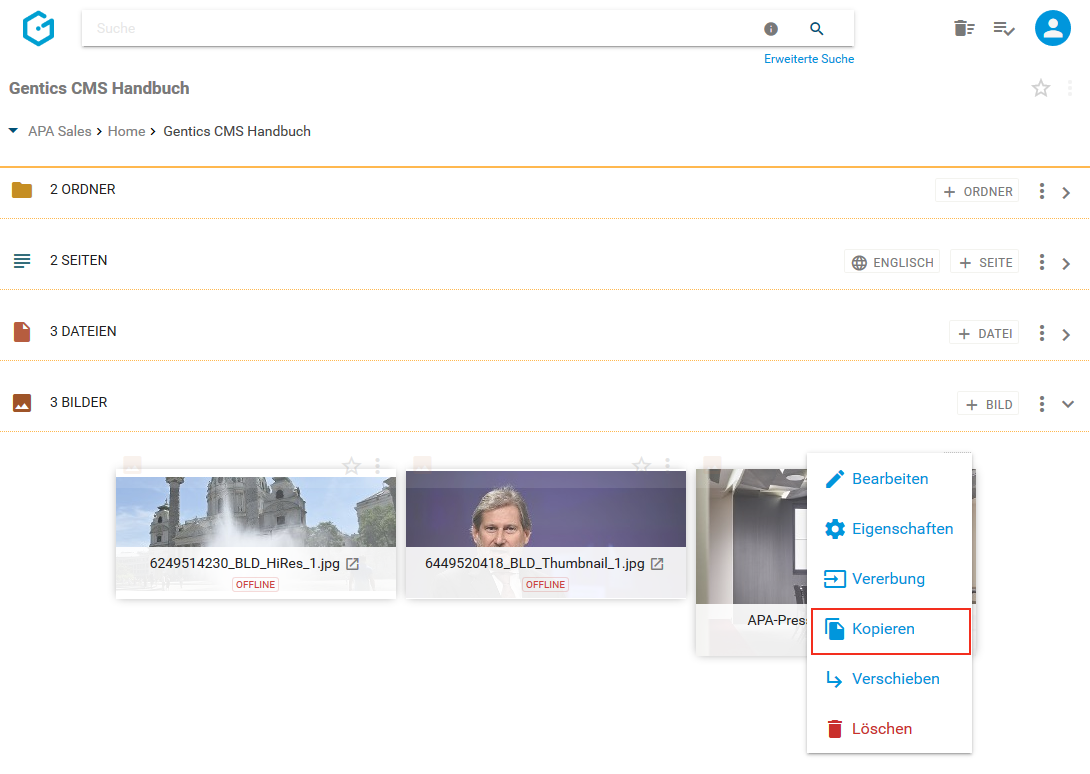Expand the breadcrumb node dropdown arrow

(13, 131)
